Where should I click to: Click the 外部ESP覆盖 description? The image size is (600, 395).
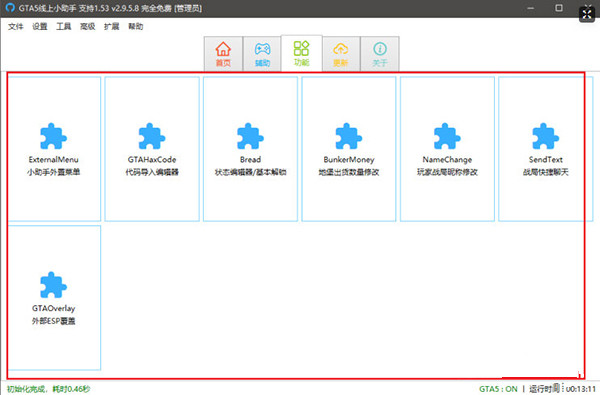click(54, 321)
